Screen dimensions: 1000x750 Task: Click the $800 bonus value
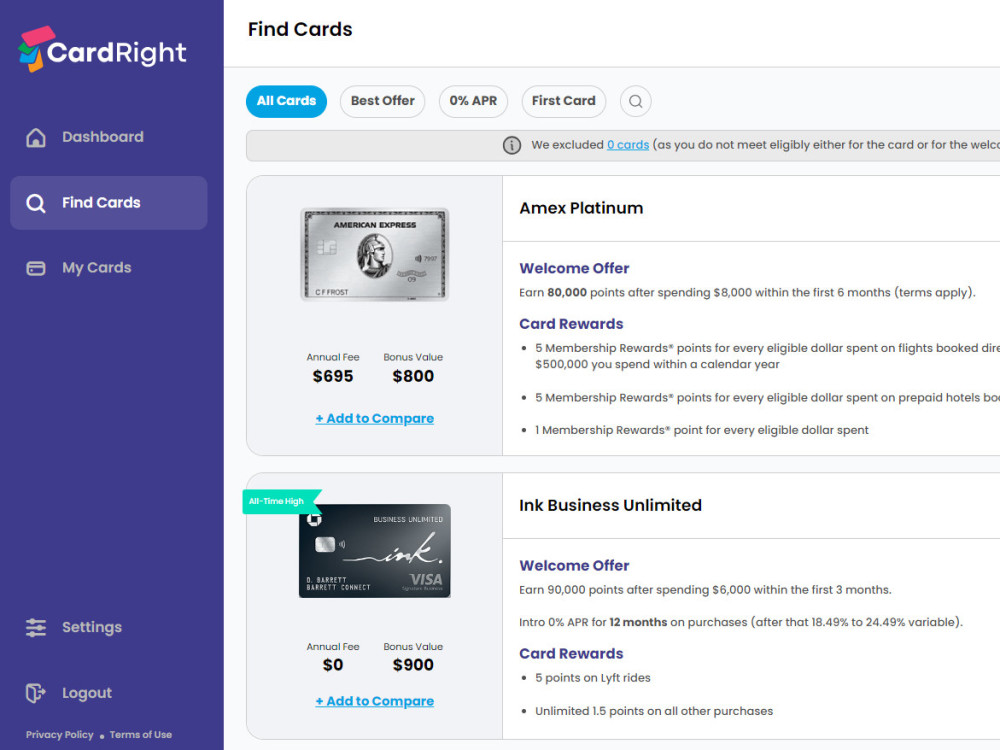(413, 376)
